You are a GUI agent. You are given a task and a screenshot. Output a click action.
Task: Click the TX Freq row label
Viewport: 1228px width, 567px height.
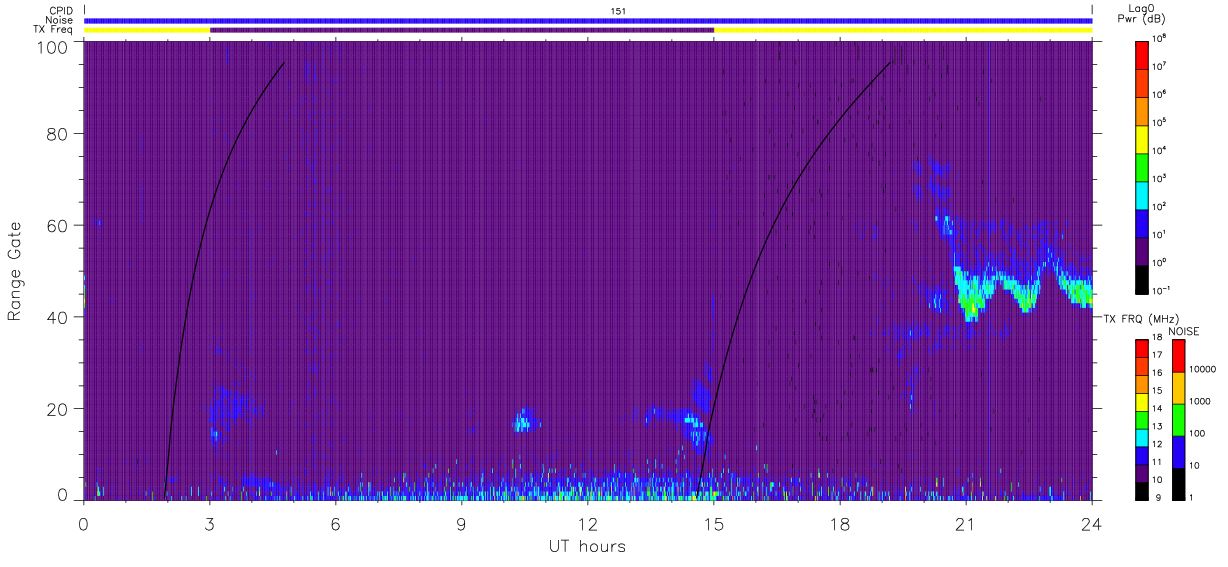(x=53, y=29)
